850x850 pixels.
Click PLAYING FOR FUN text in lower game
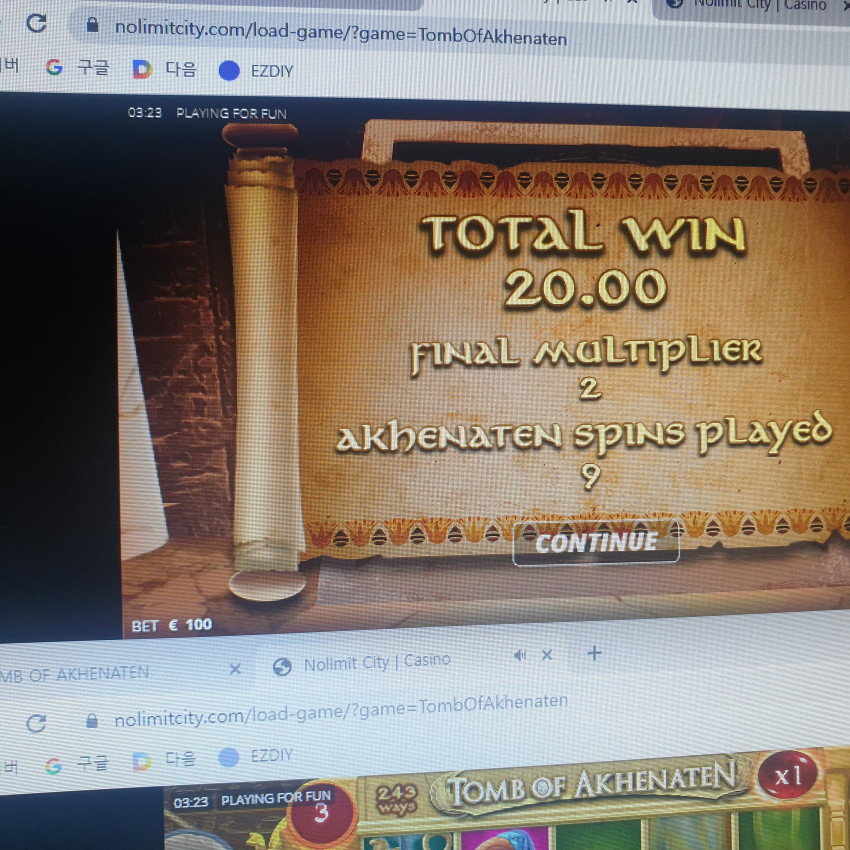tap(276, 799)
